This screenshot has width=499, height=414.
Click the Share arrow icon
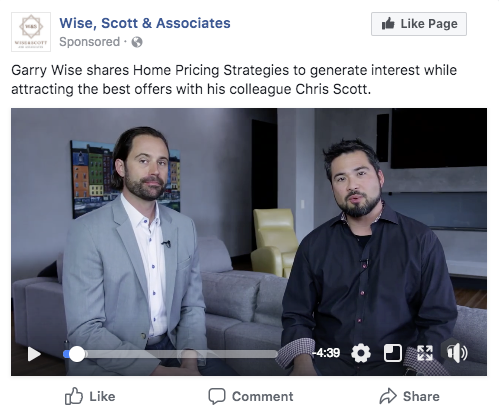click(388, 396)
